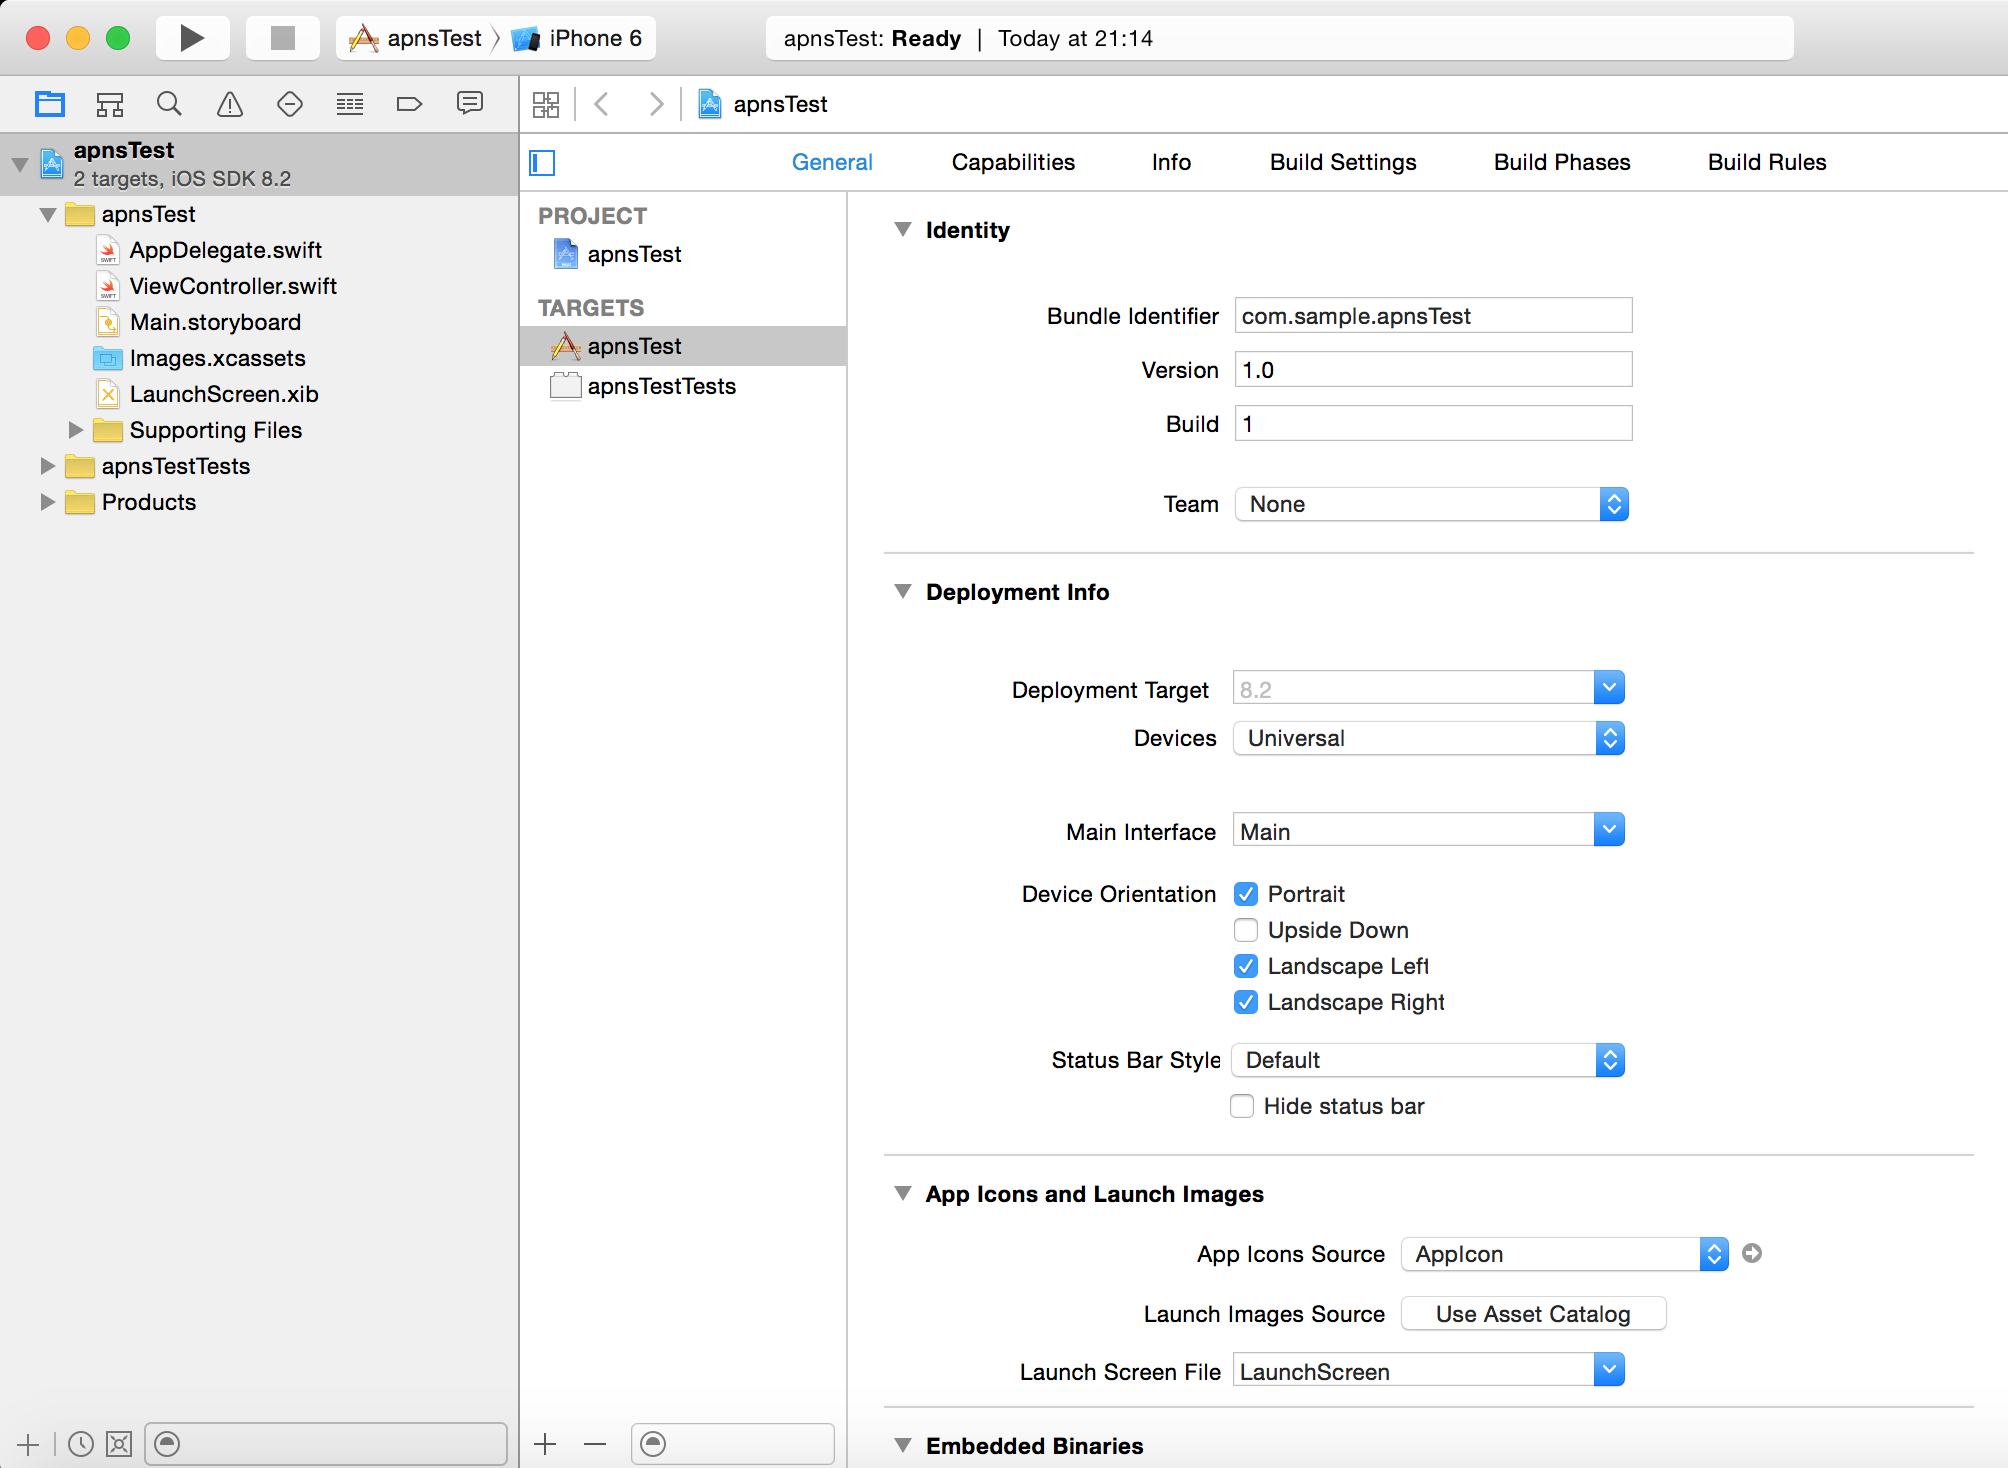The image size is (2008, 1468).
Task: Switch to the General tab
Action: (x=832, y=162)
